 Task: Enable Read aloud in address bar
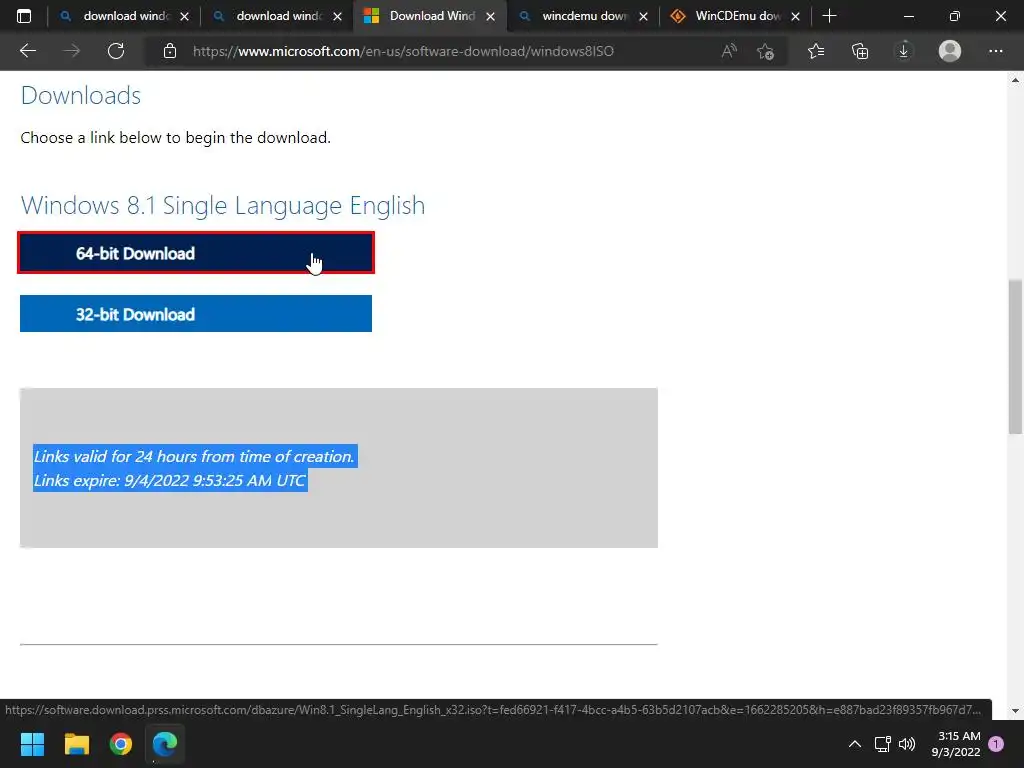[x=729, y=51]
